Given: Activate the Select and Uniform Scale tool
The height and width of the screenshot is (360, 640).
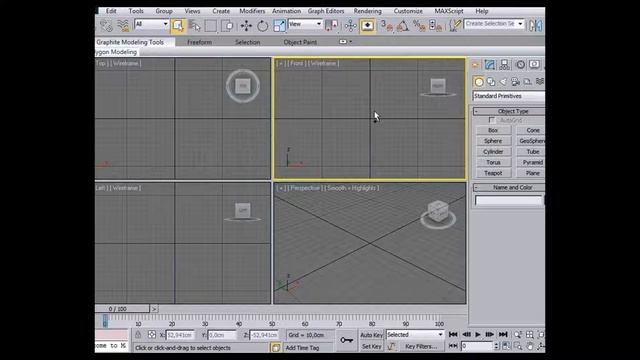Looking at the screenshot, I should pyautogui.click(x=279, y=26).
